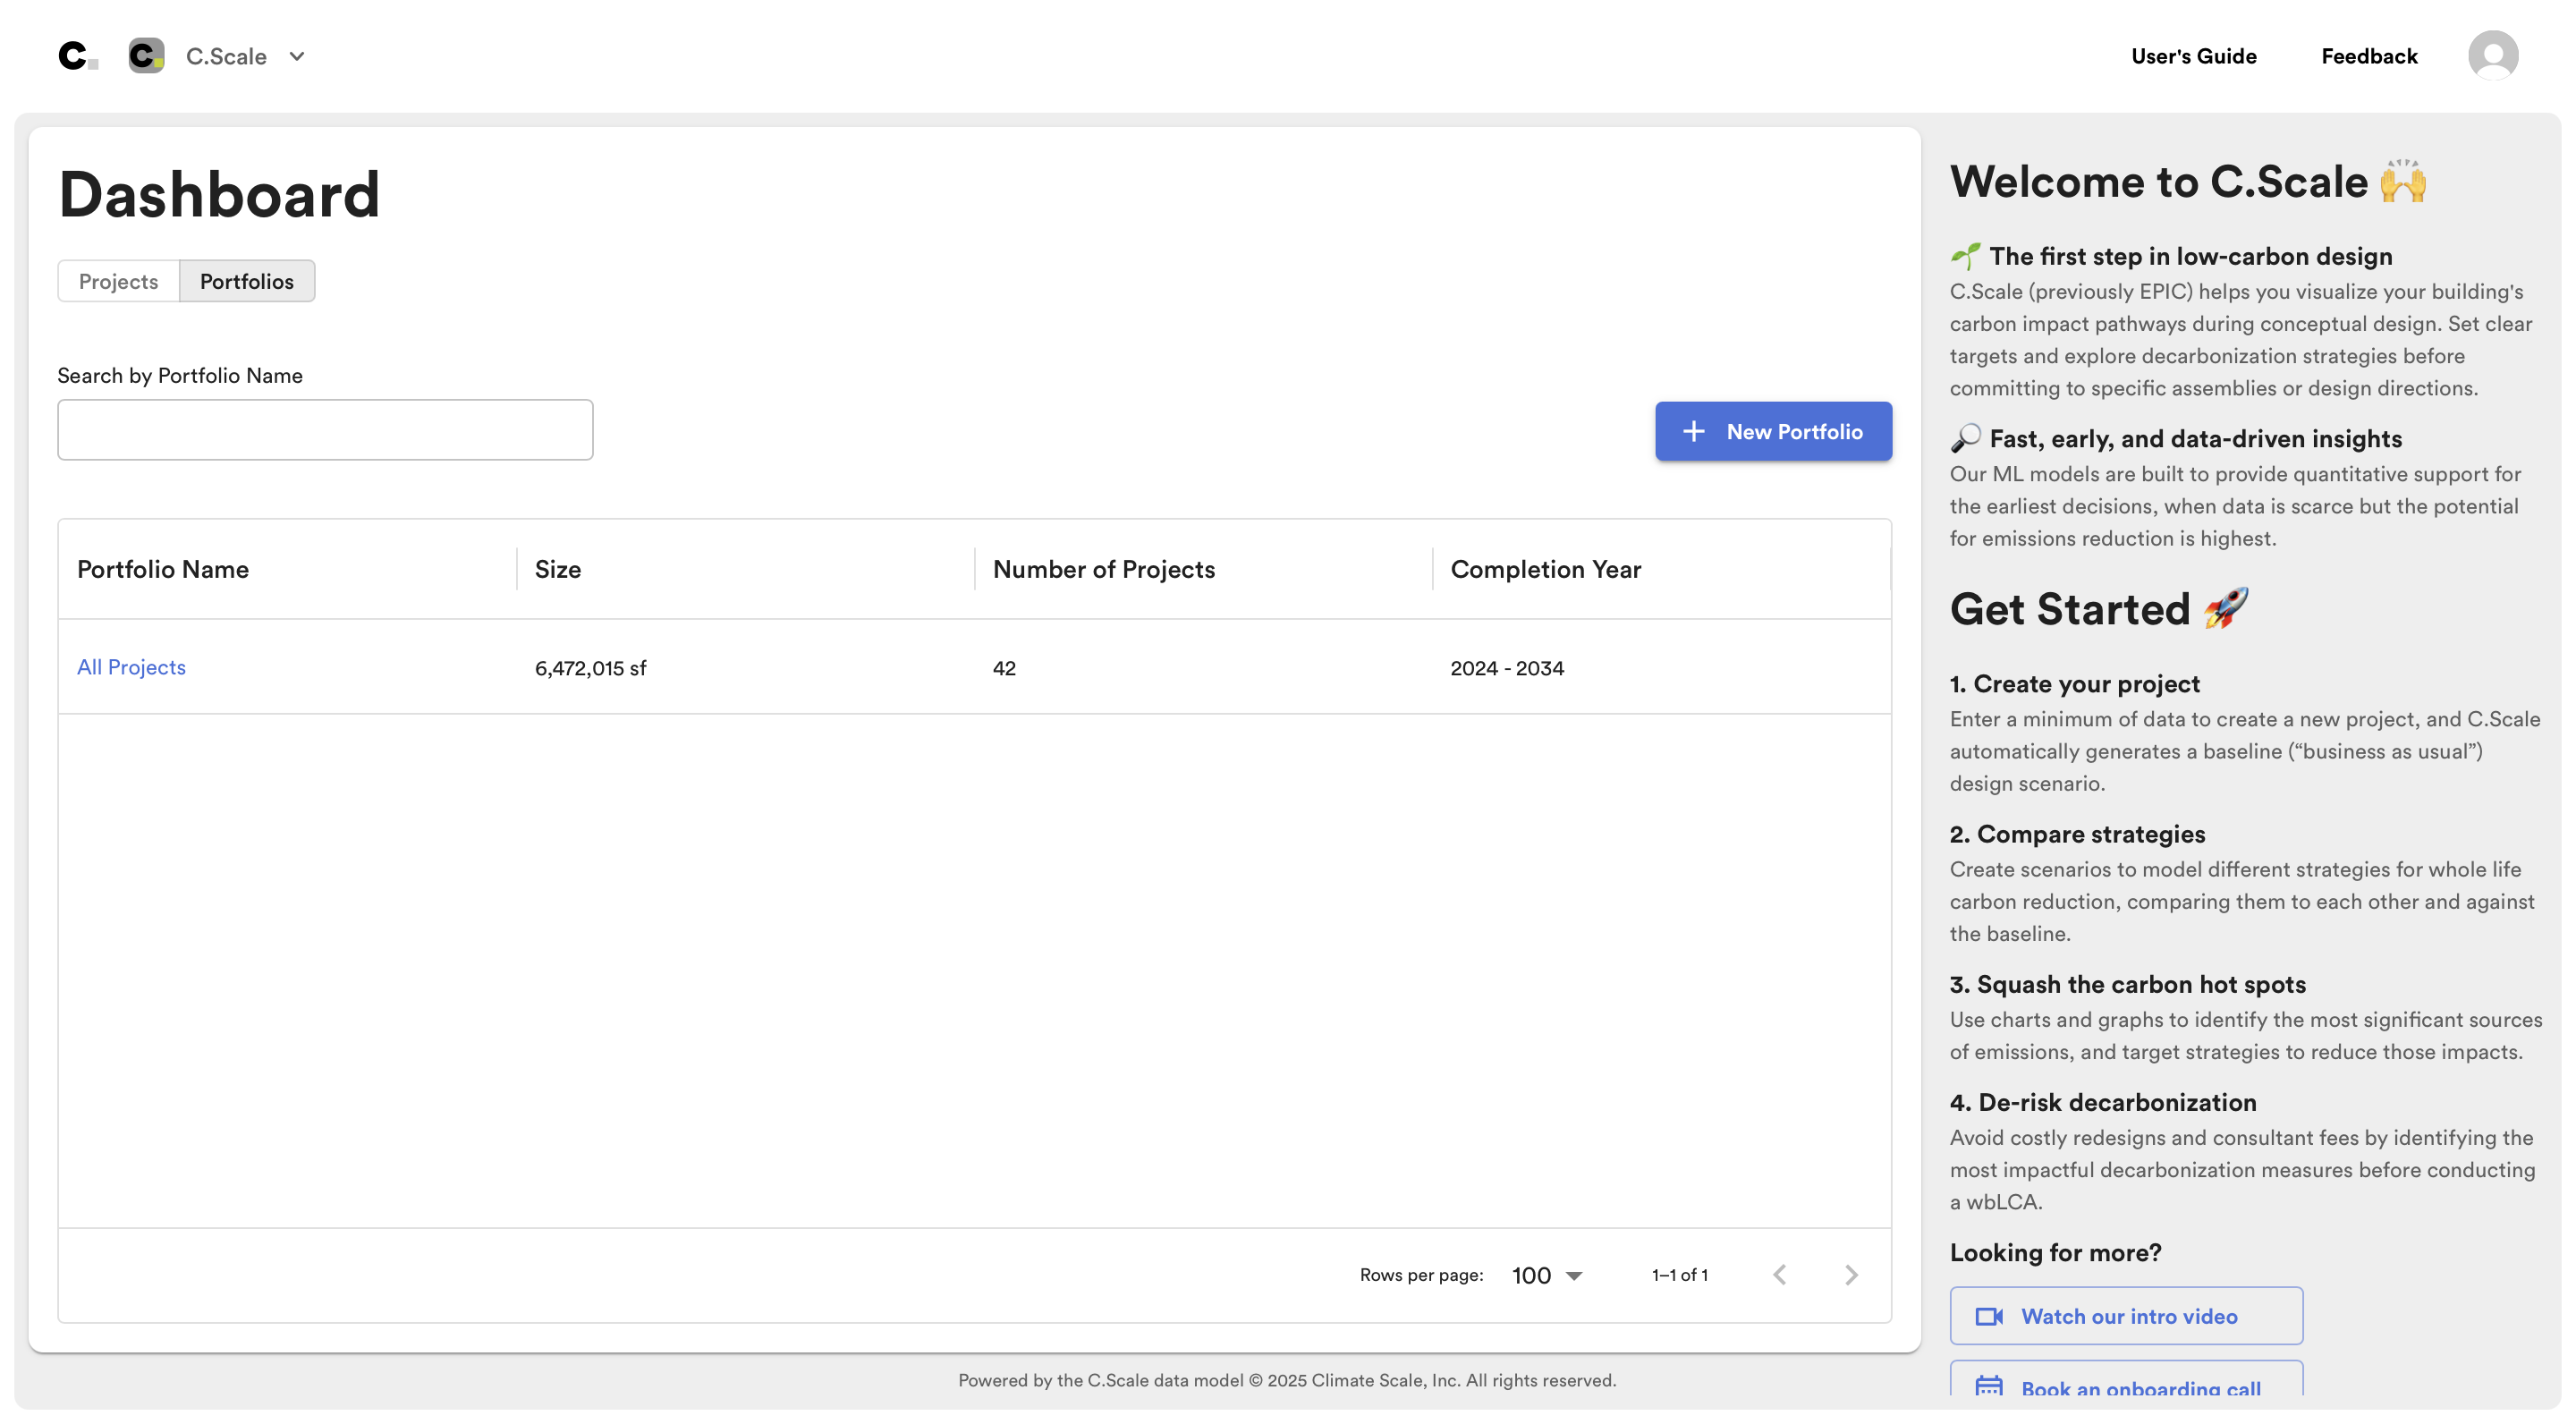Focus the Search by Portfolio Name field
Screen dimensions: 2576x1424
(325, 430)
